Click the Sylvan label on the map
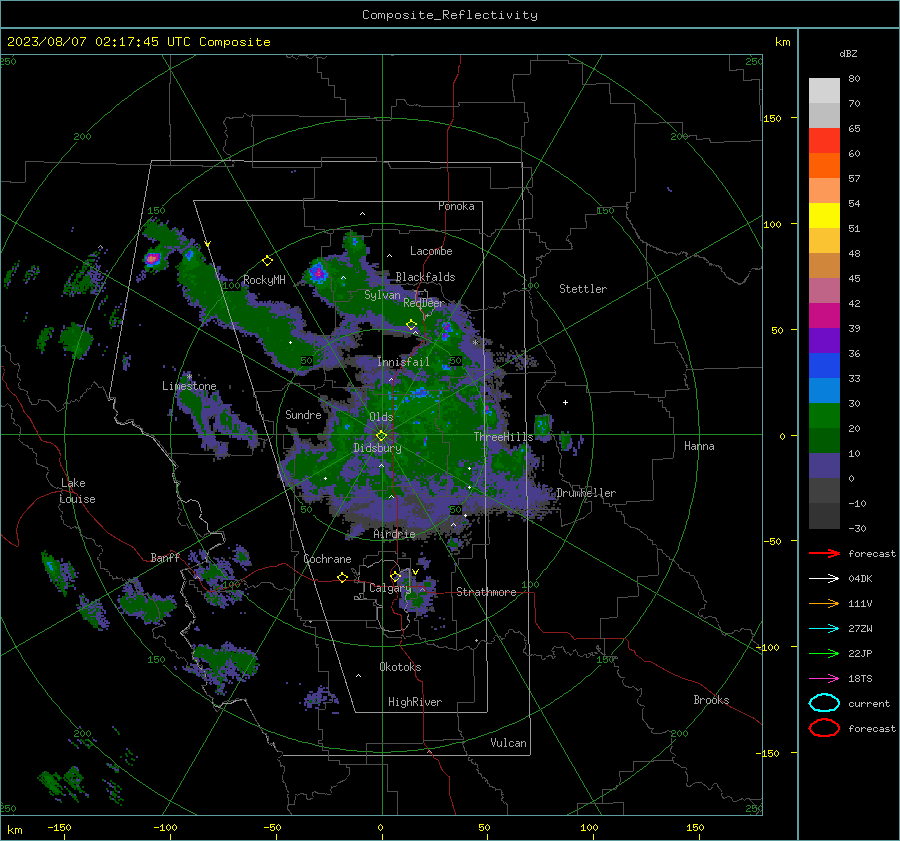 382,295
